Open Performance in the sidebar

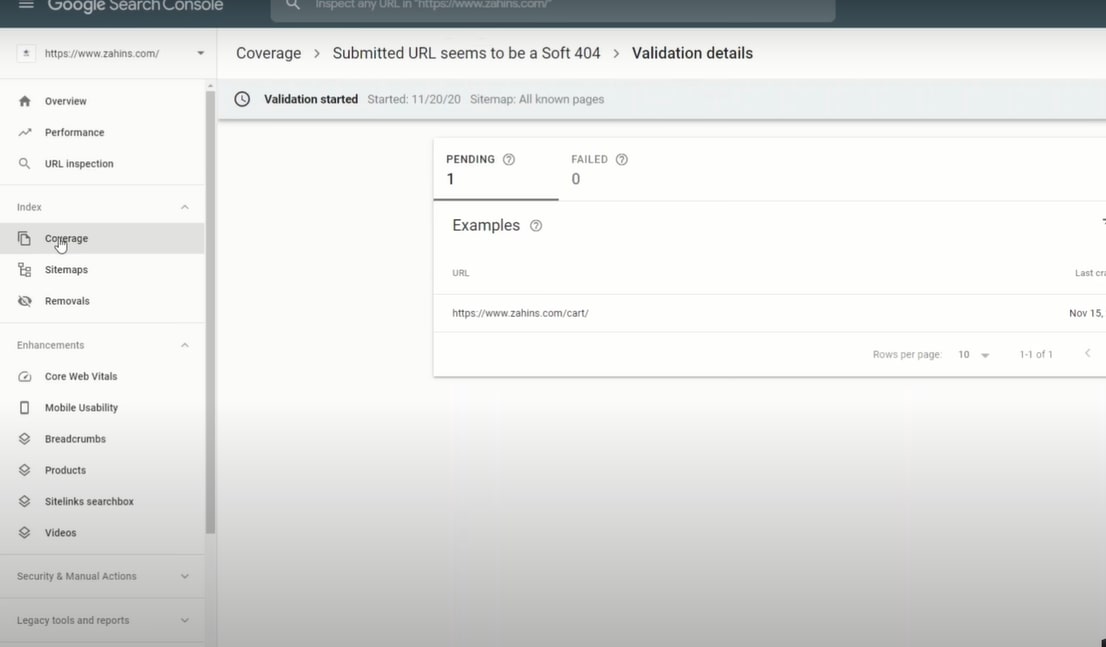[74, 133]
